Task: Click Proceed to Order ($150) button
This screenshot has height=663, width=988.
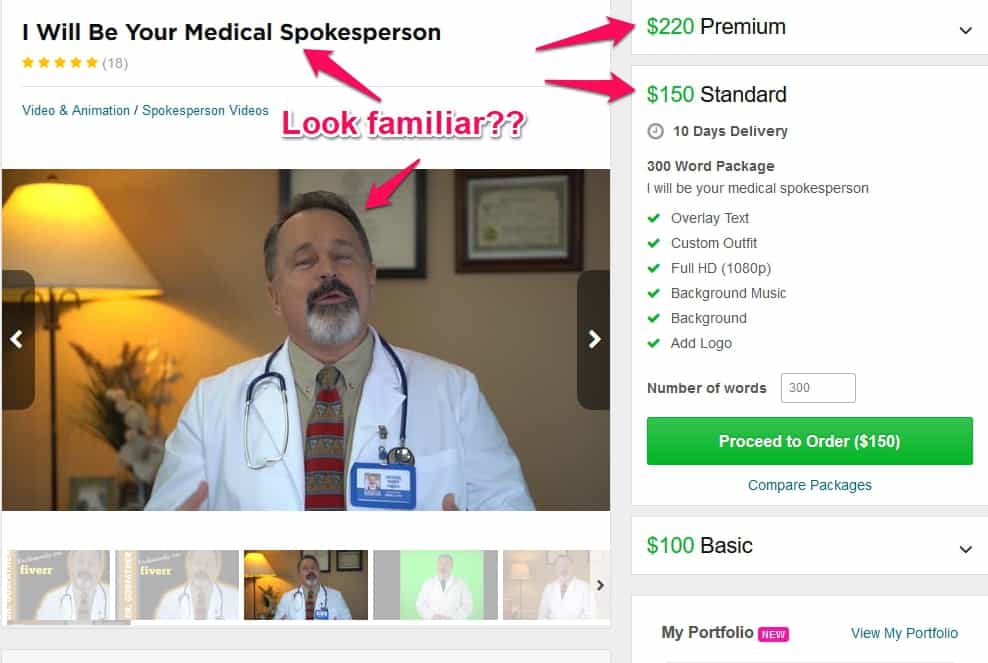Action: point(810,441)
